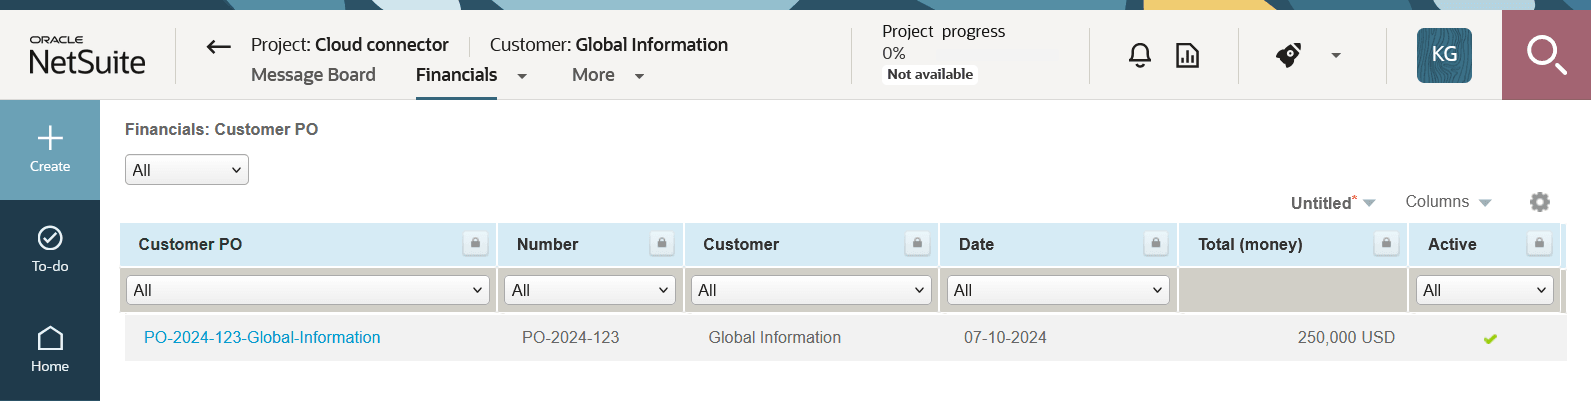Click lock icon in Customer PO column
The image size is (1591, 401).
(x=476, y=243)
